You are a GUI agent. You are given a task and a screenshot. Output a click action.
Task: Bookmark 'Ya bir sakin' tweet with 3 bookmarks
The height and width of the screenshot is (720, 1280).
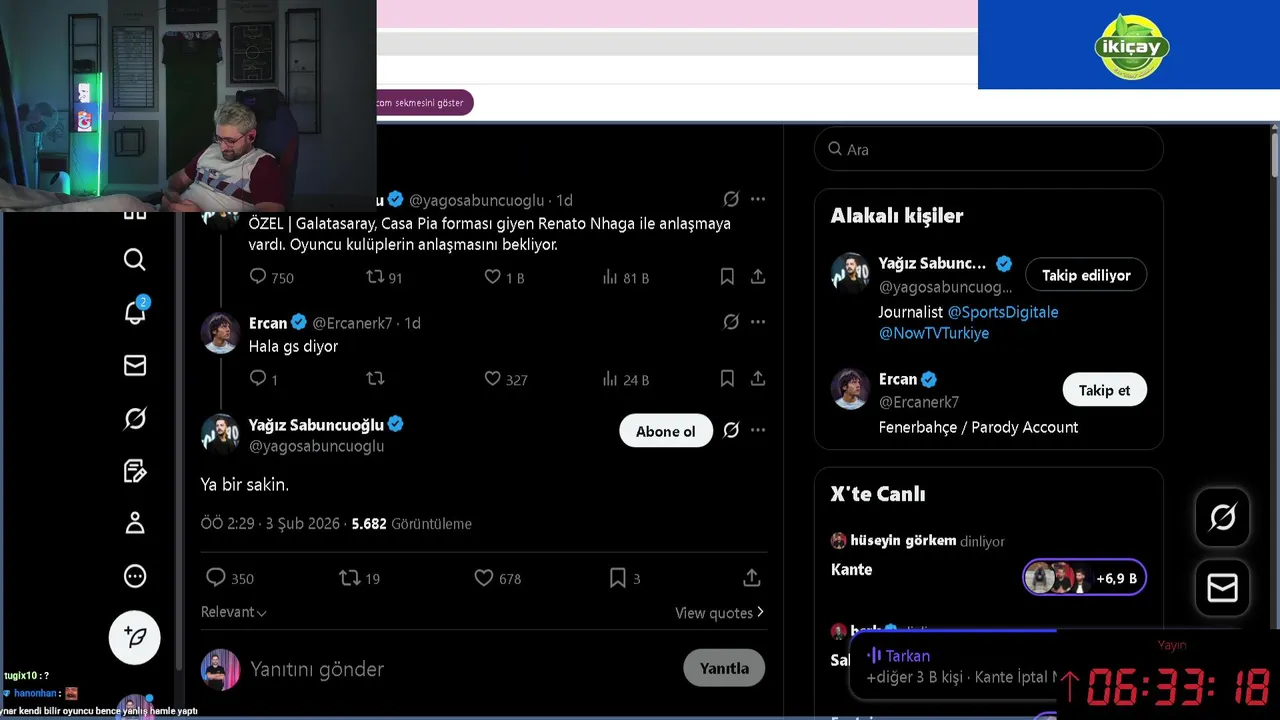[x=618, y=578]
